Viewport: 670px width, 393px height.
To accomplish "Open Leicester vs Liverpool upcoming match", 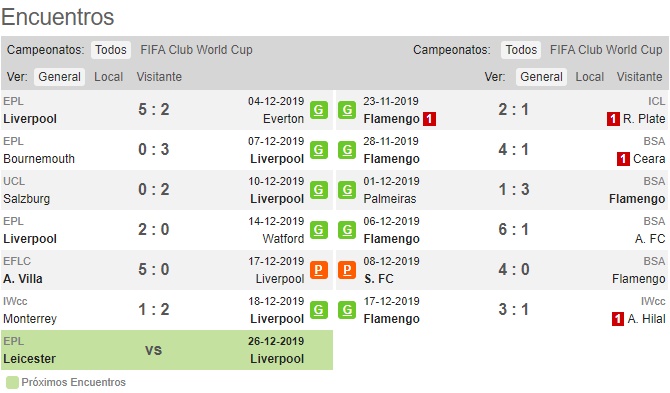I will point(167,350).
